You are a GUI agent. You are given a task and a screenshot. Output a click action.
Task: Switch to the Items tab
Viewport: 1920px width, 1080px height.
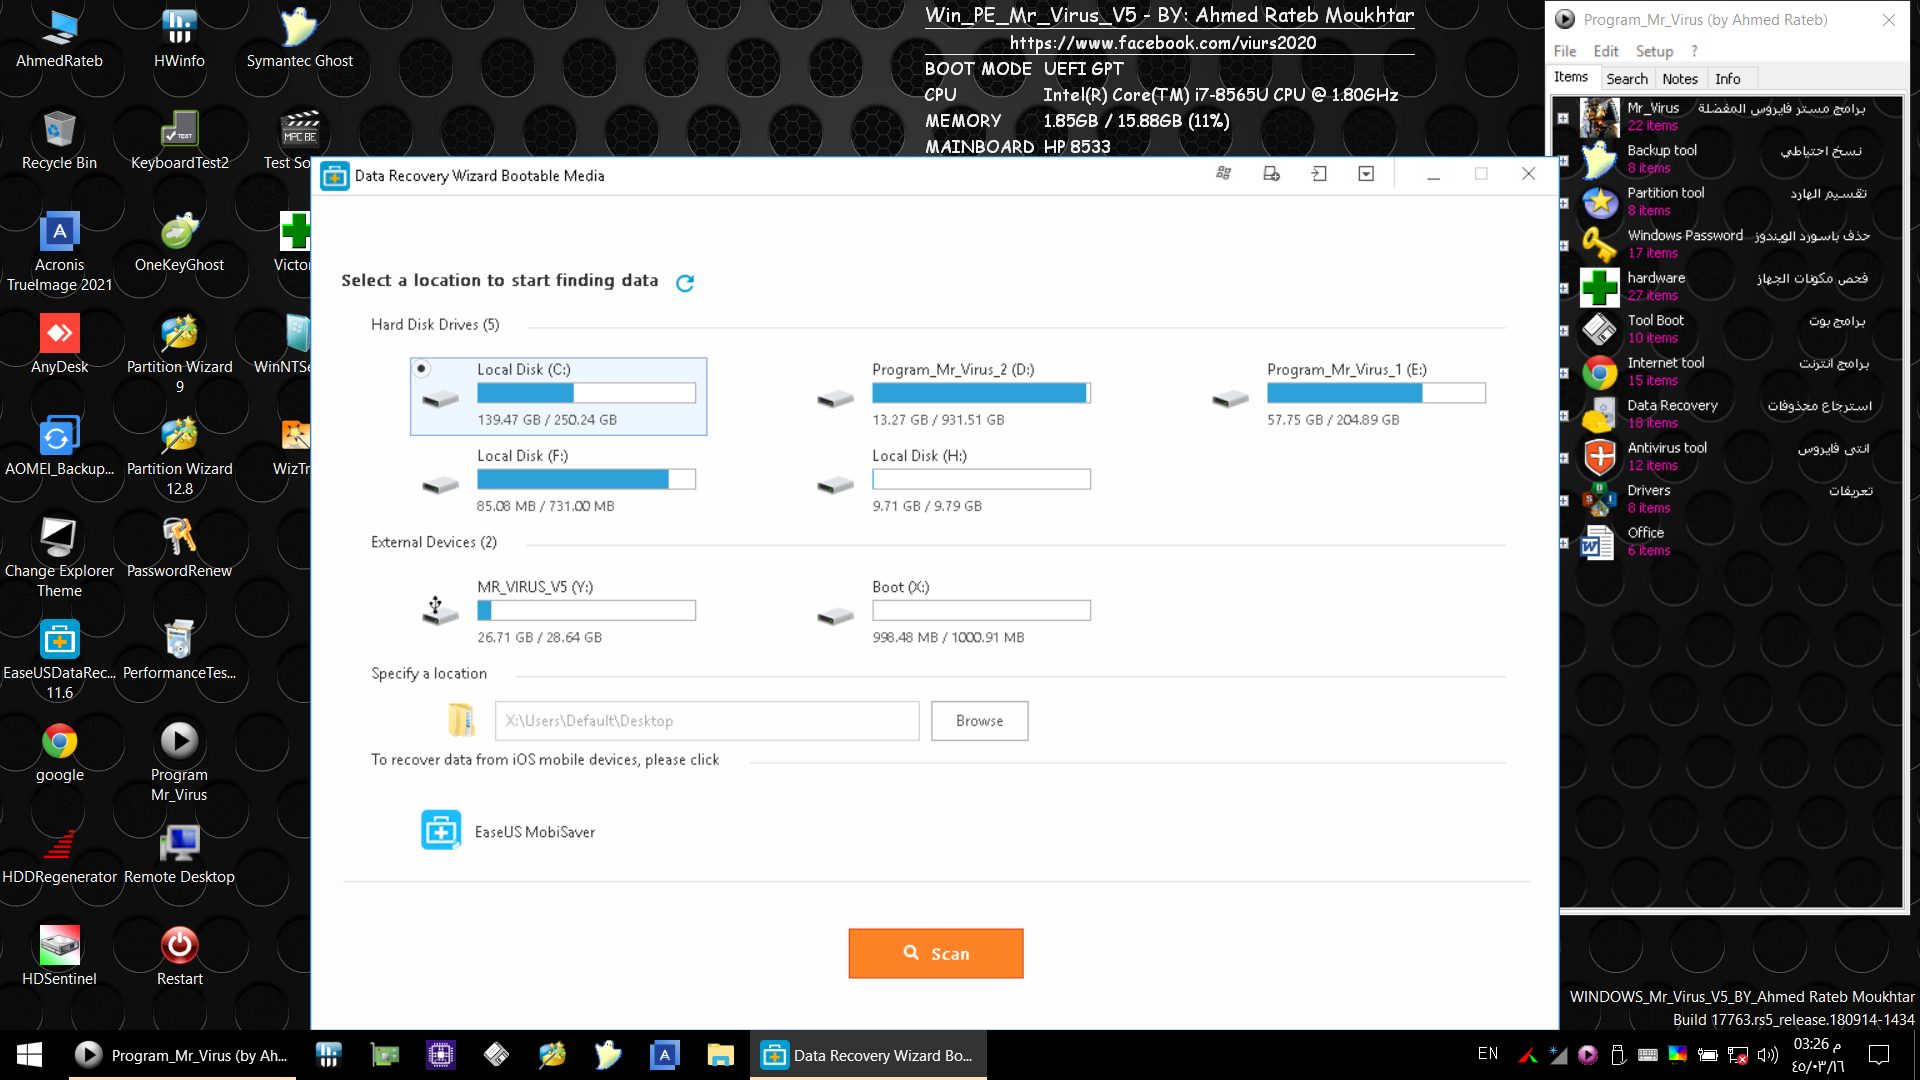[x=1571, y=77]
